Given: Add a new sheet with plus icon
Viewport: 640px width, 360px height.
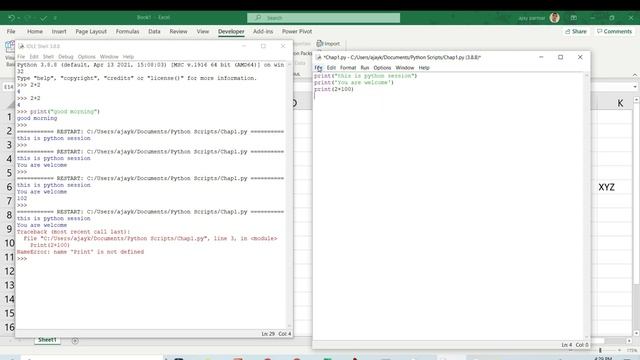Looking at the screenshot, I should (x=75, y=341).
